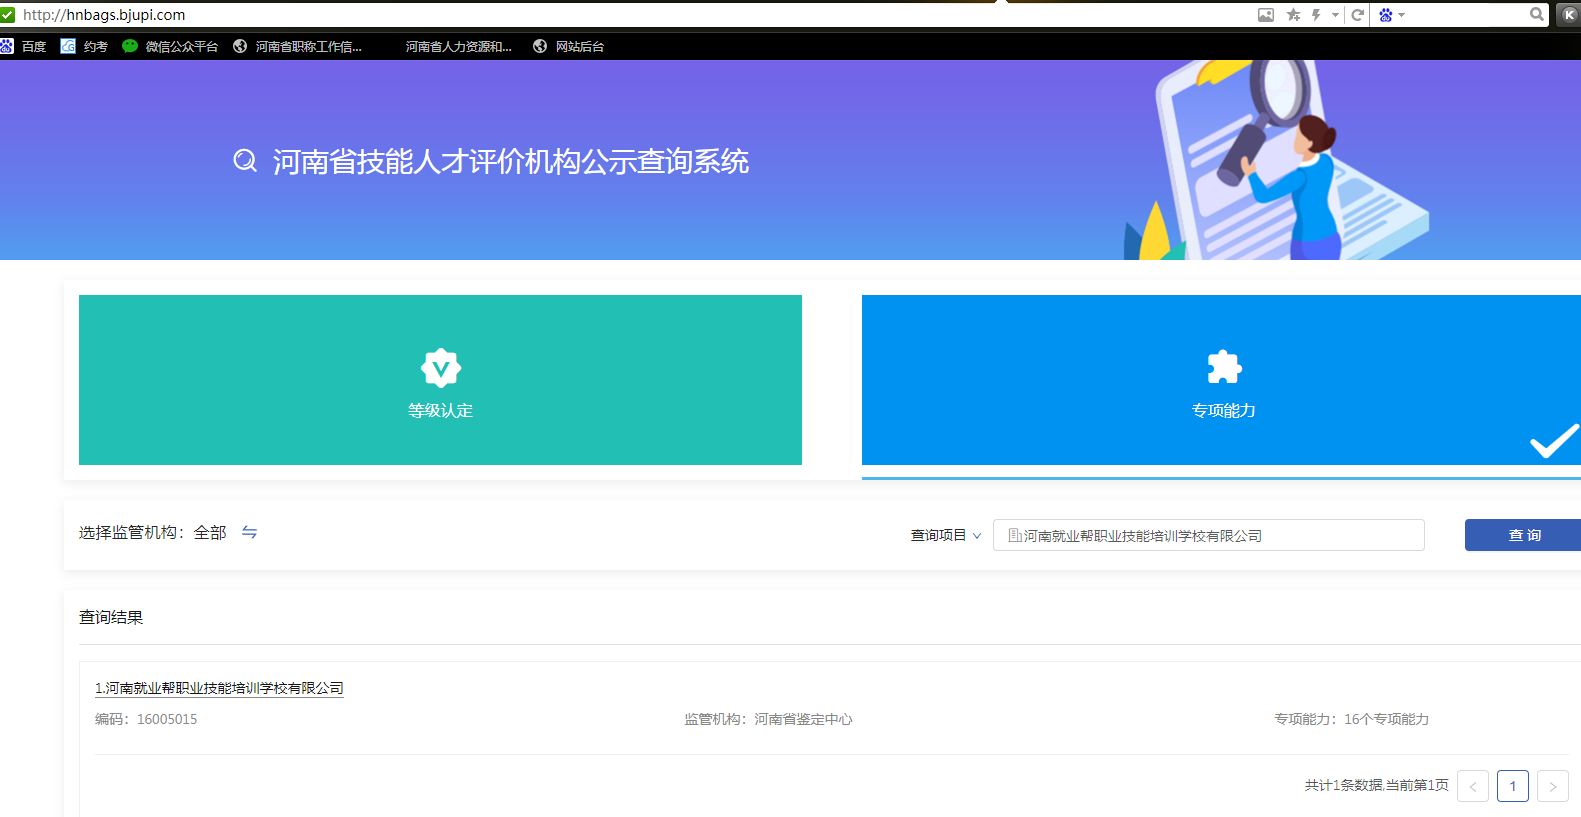Expand the dropdown arrow next to lightning icon
1581x817 pixels.
click(x=1335, y=15)
